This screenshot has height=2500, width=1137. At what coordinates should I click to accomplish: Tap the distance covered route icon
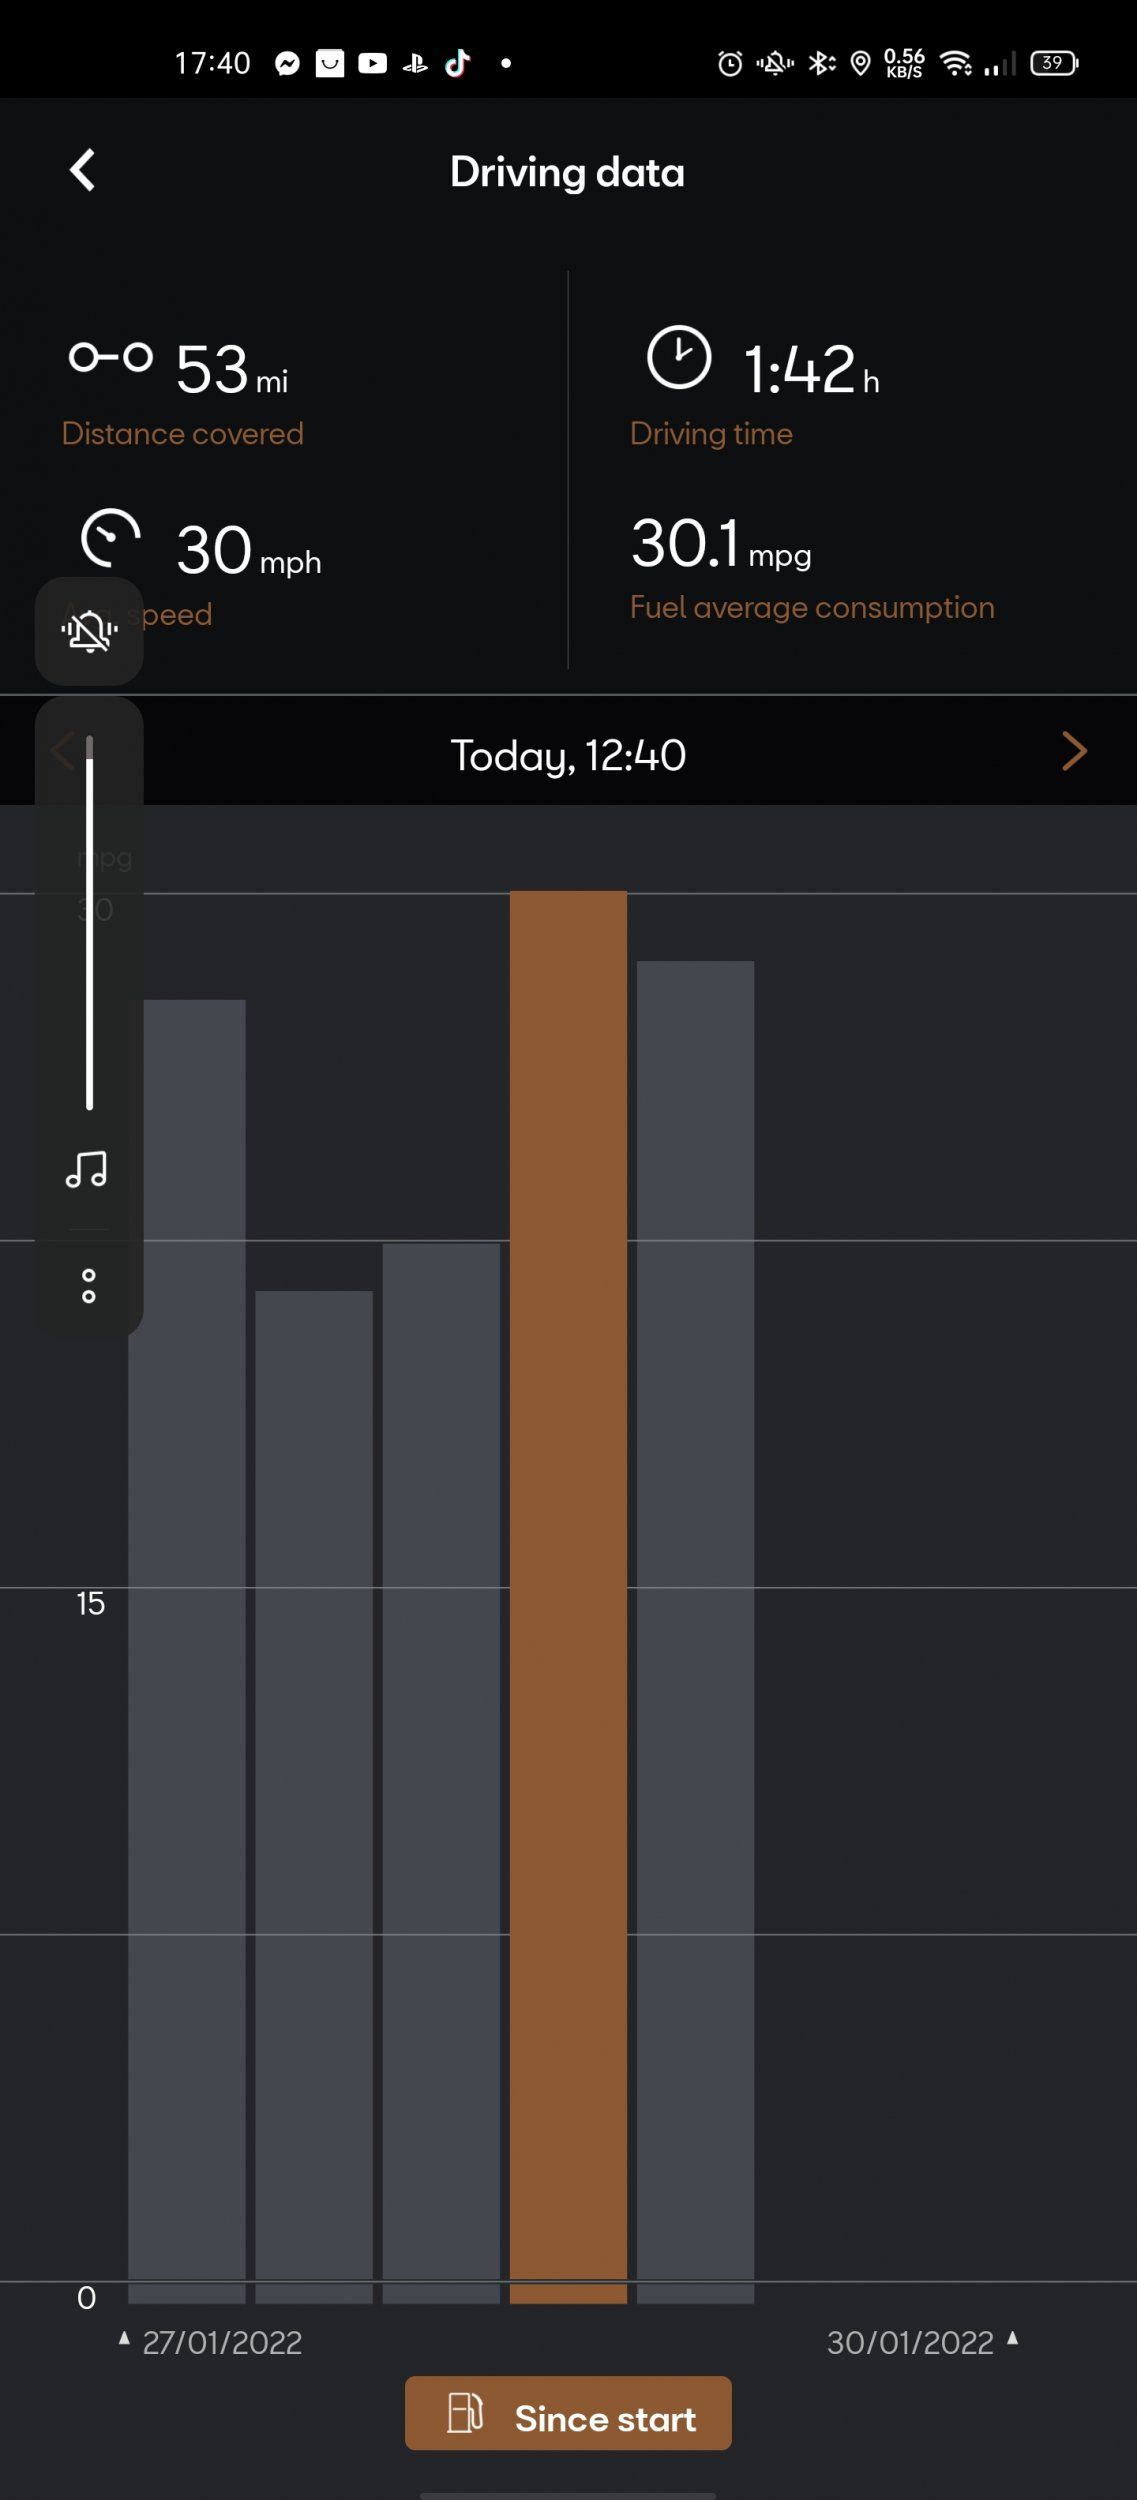point(111,357)
